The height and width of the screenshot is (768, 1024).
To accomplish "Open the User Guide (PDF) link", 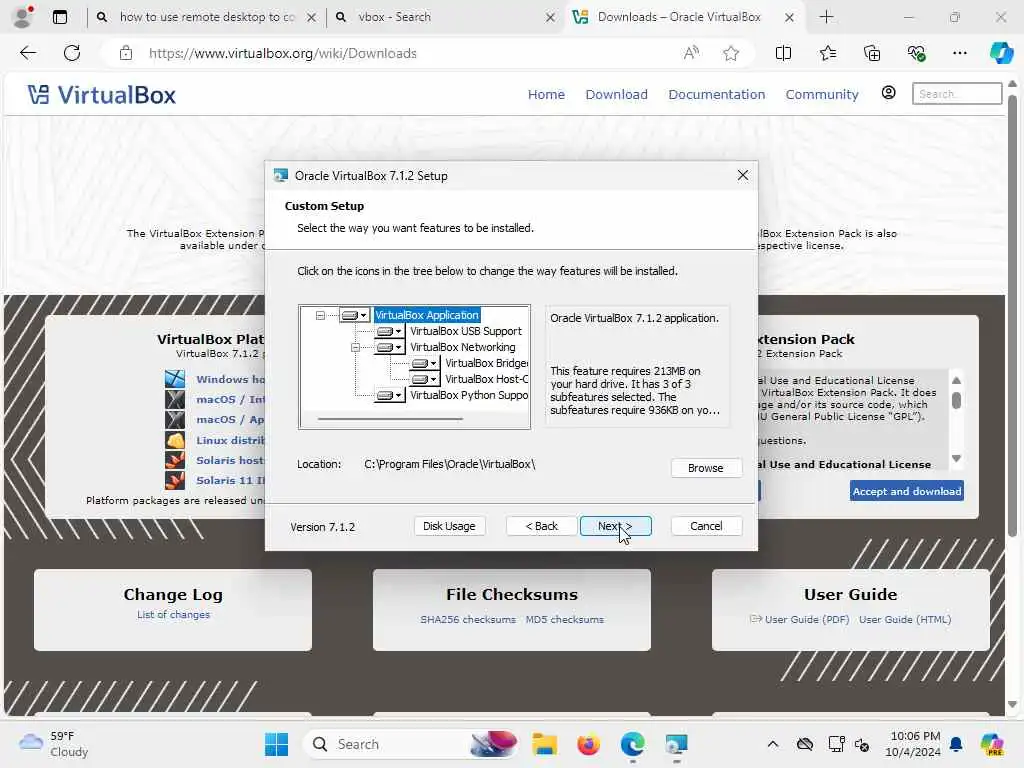I will (807, 620).
